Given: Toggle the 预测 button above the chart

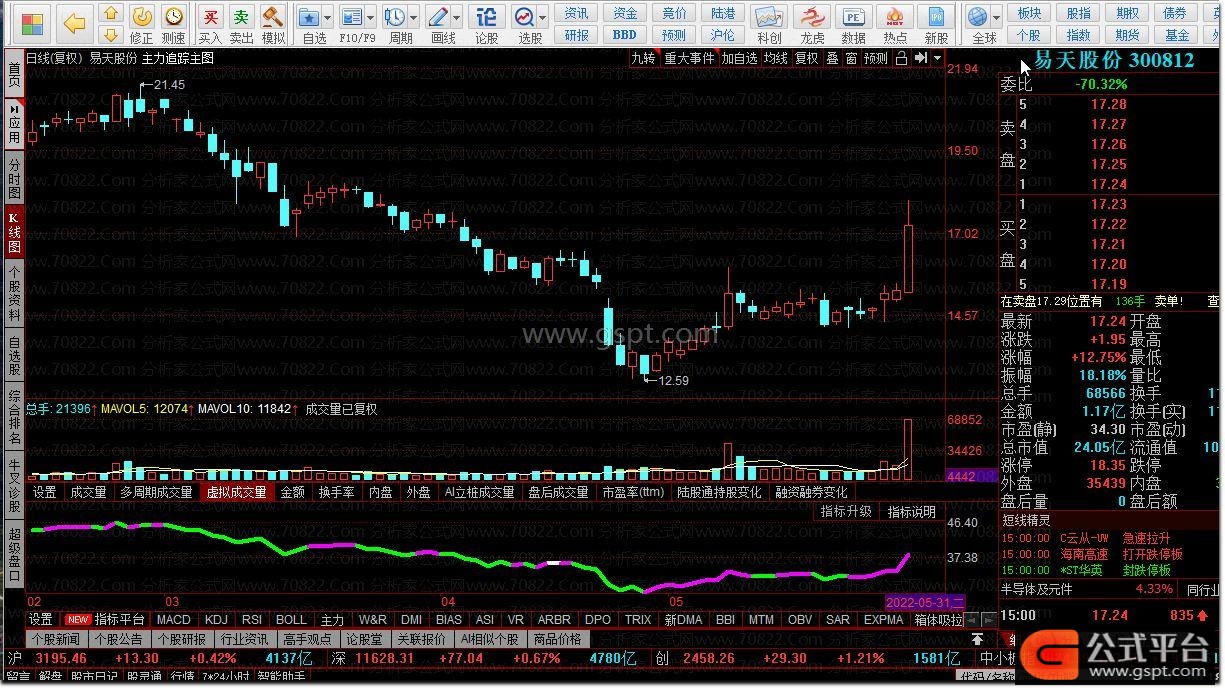Looking at the screenshot, I should pyautogui.click(x=876, y=58).
